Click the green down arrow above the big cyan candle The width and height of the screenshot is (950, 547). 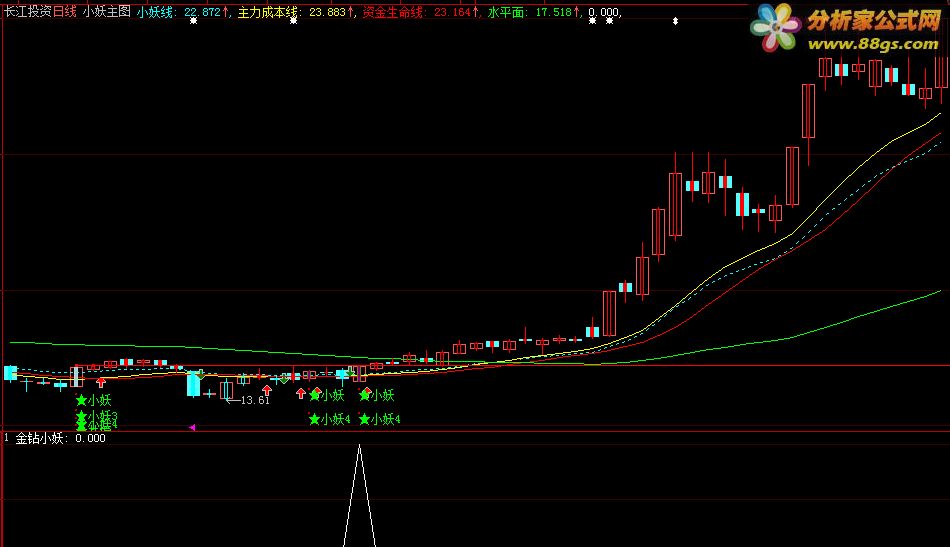201,375
